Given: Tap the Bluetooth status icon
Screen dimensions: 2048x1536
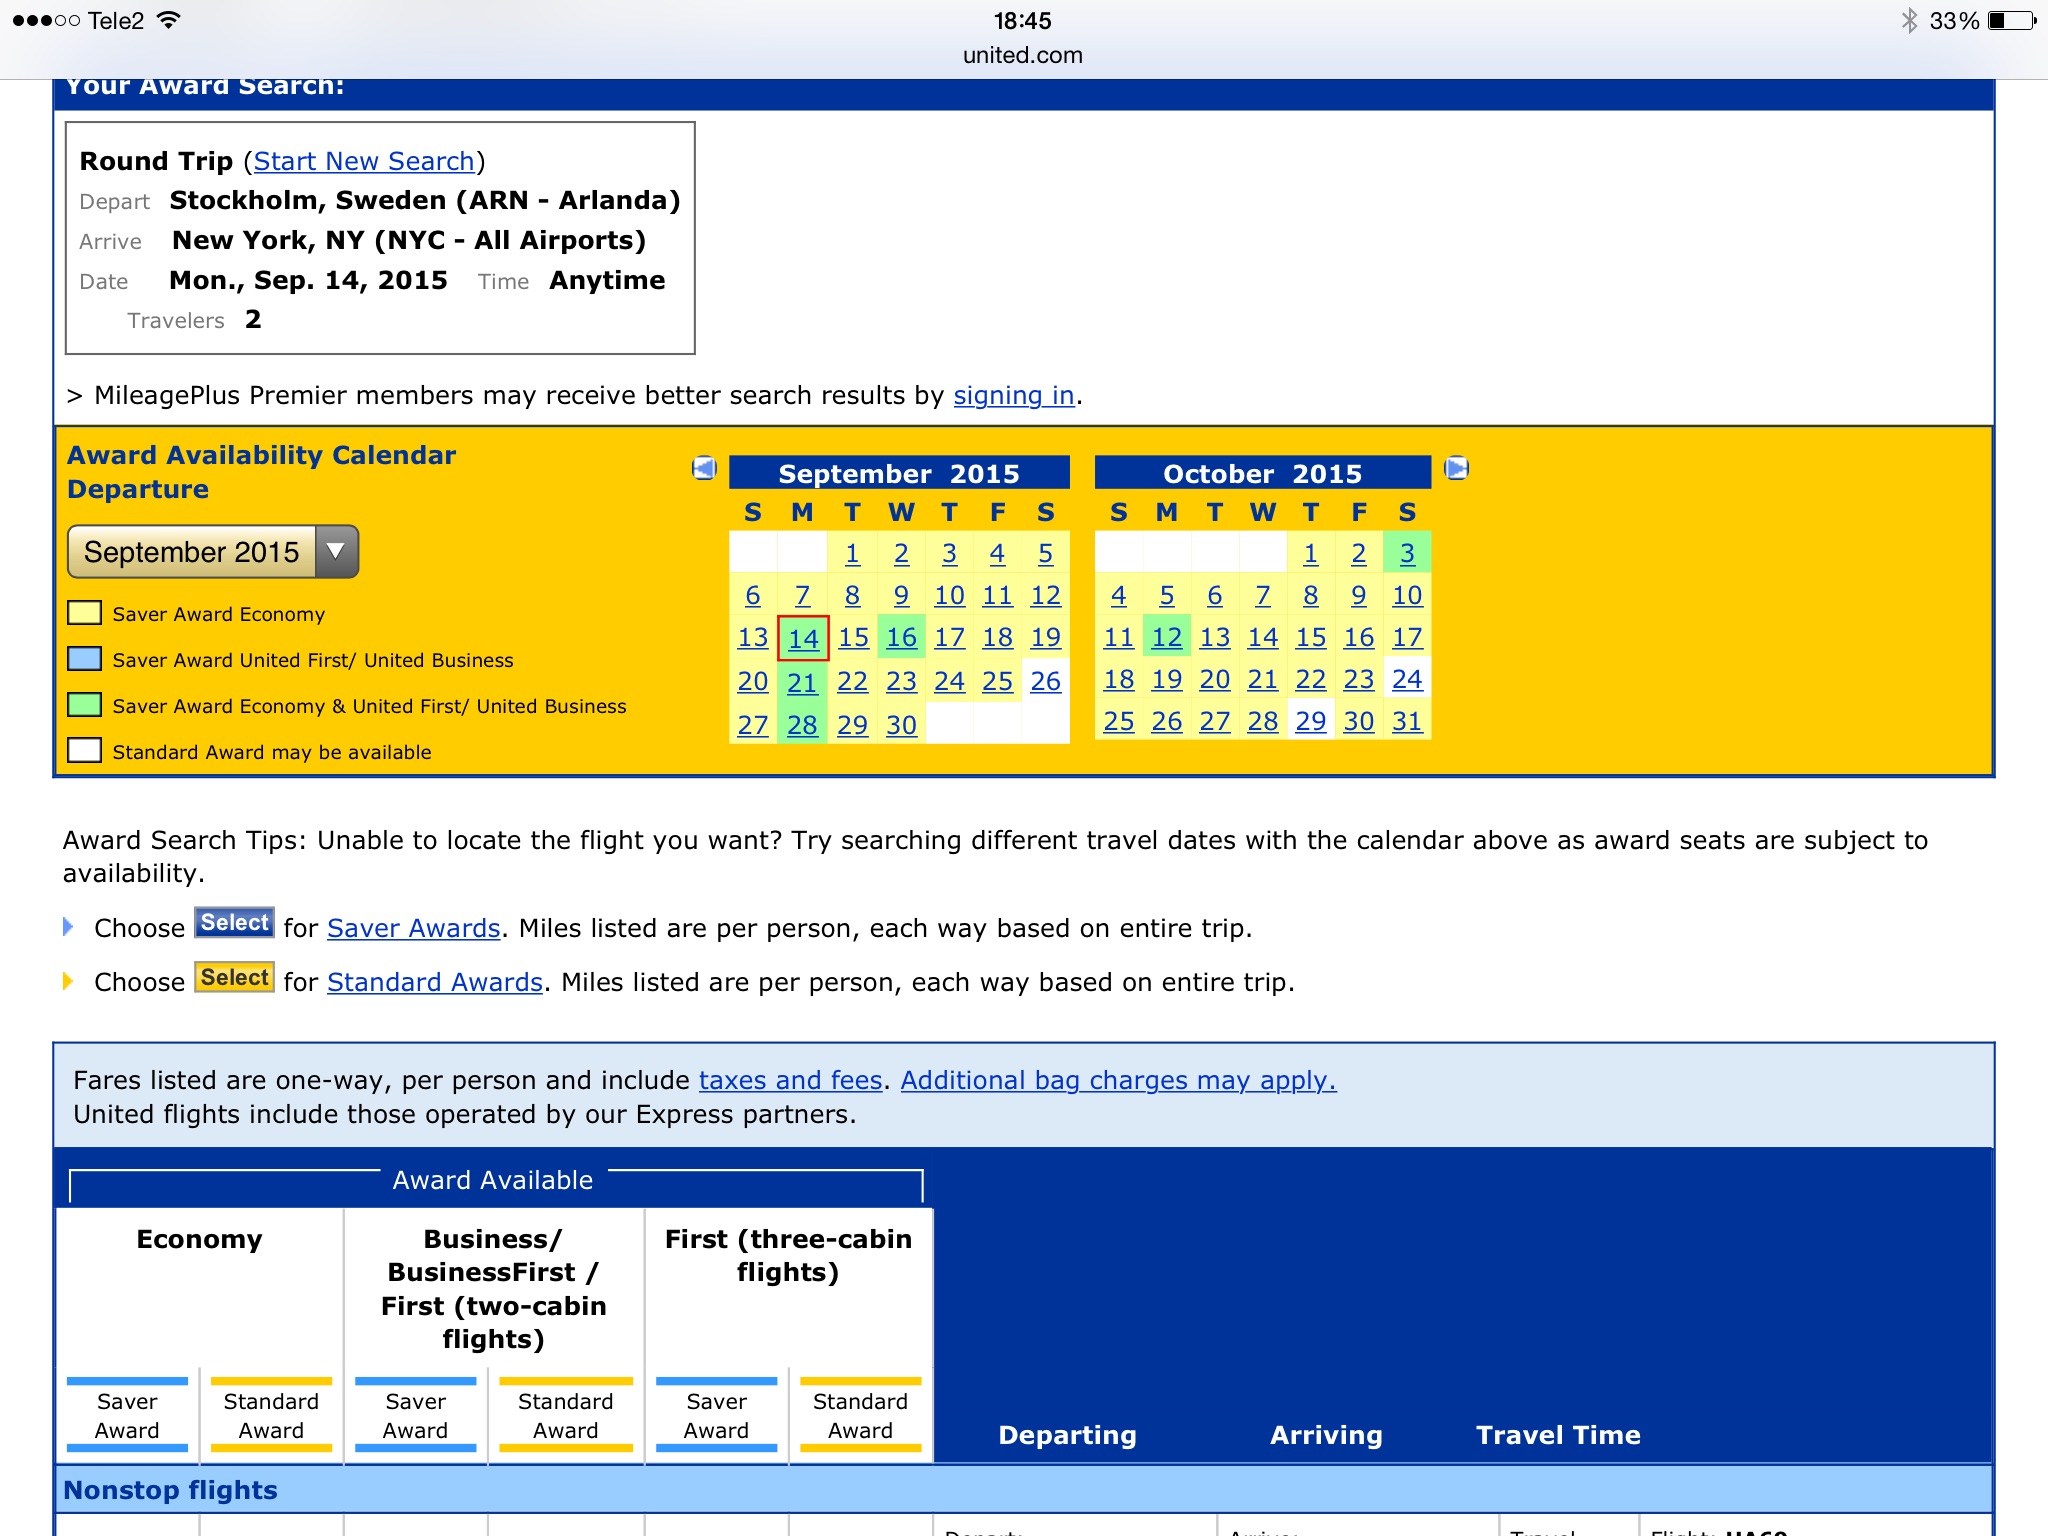Looking at the screenshot, I should 1909,20.
